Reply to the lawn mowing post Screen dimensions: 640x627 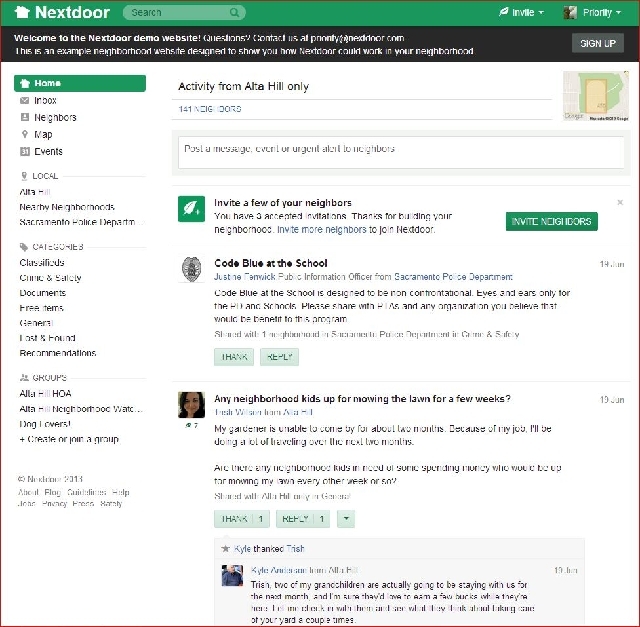tap(302, 519)
